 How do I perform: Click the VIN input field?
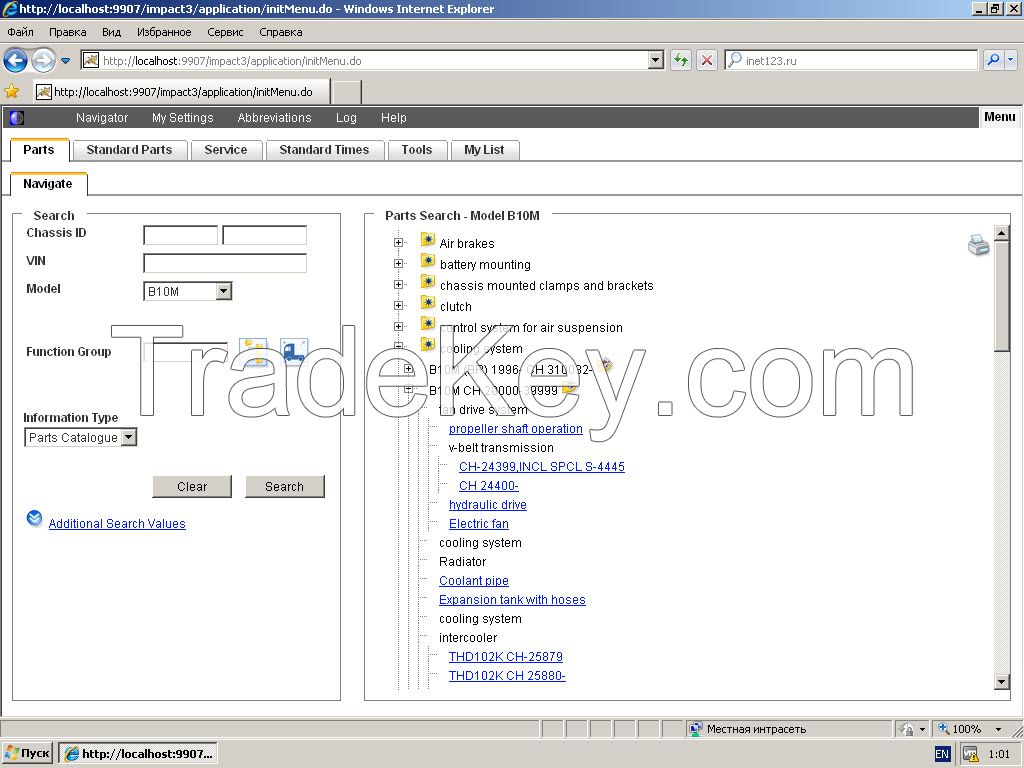(225, 263)
